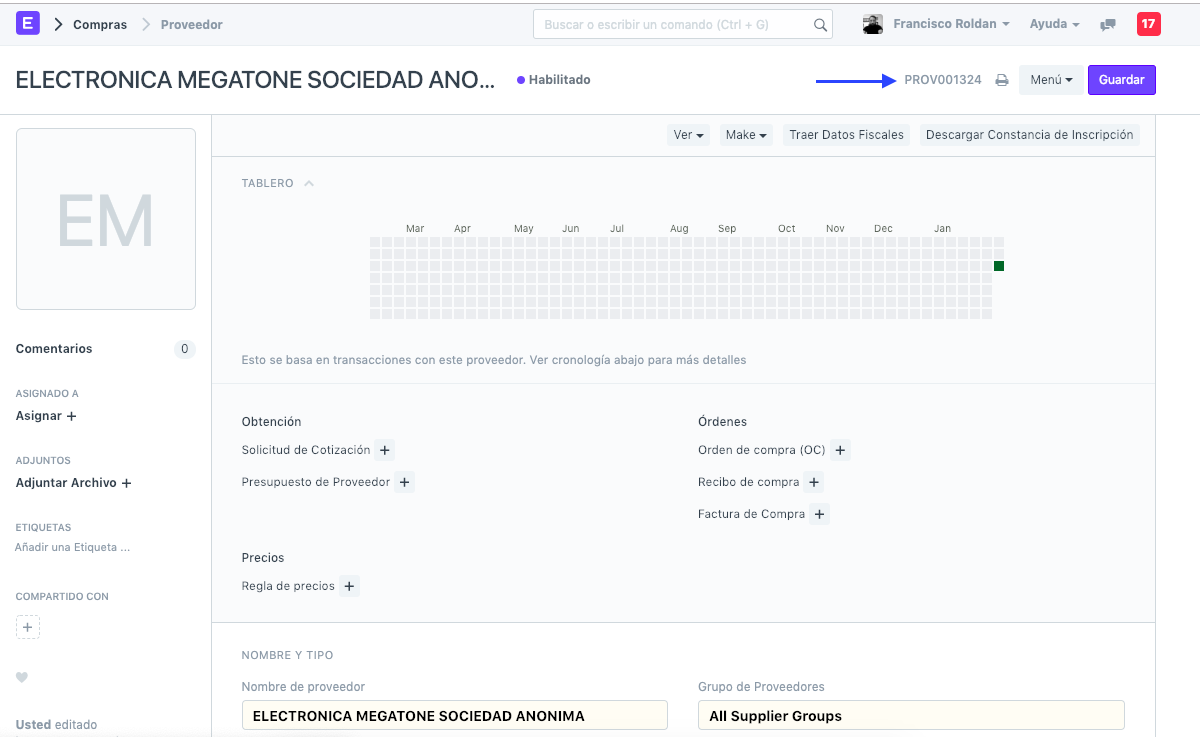Add new Factura de Compra with plus
This screenshot has width=1200, height=737.
pyautogui.click(x=820, y=515)
